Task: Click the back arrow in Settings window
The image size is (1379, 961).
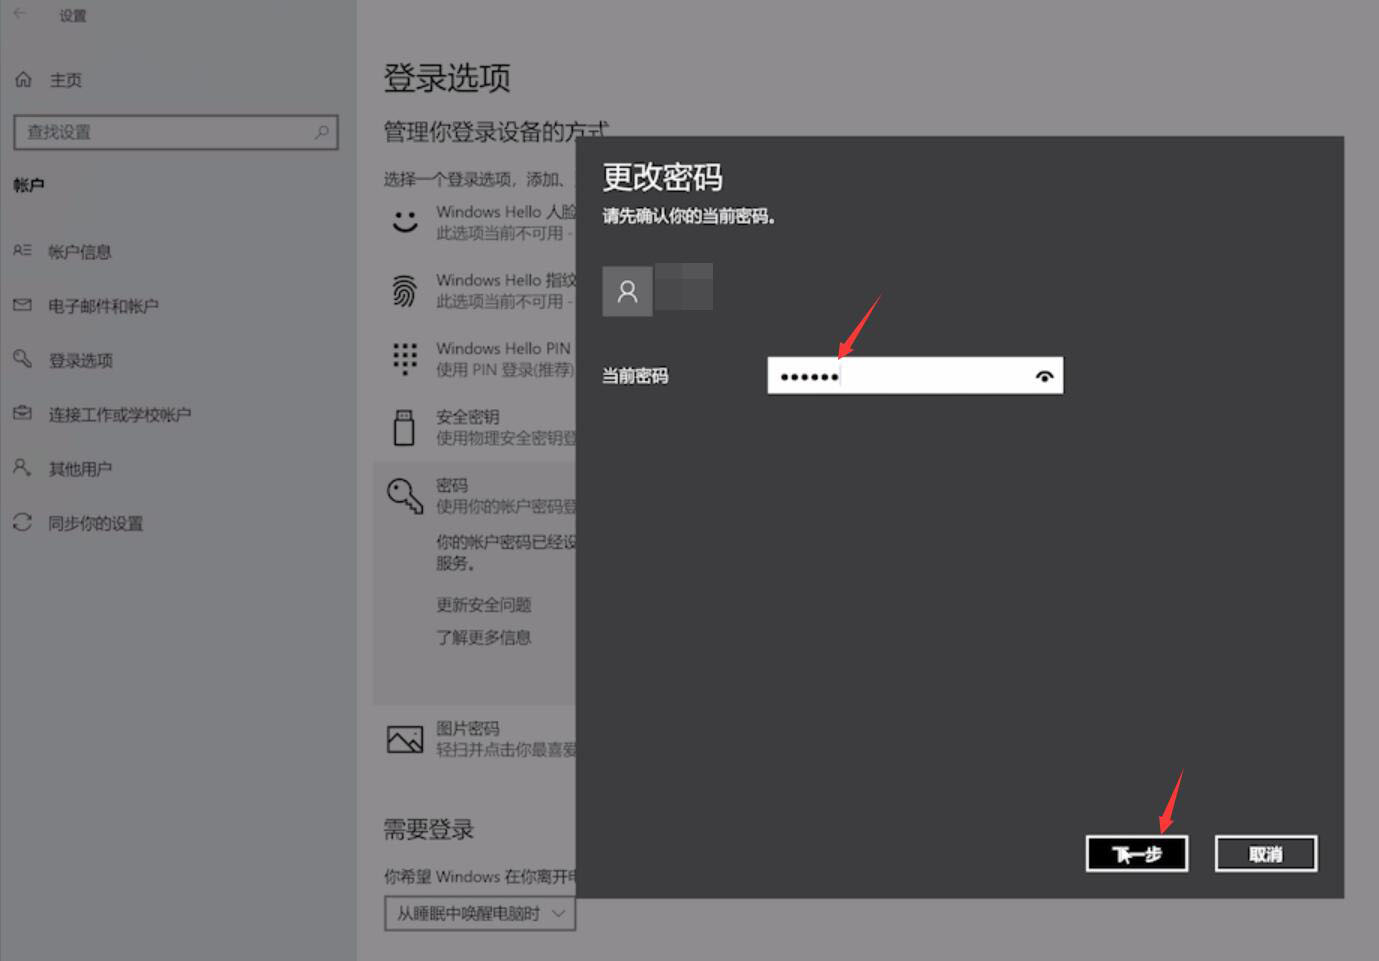Action: point(19,14)
